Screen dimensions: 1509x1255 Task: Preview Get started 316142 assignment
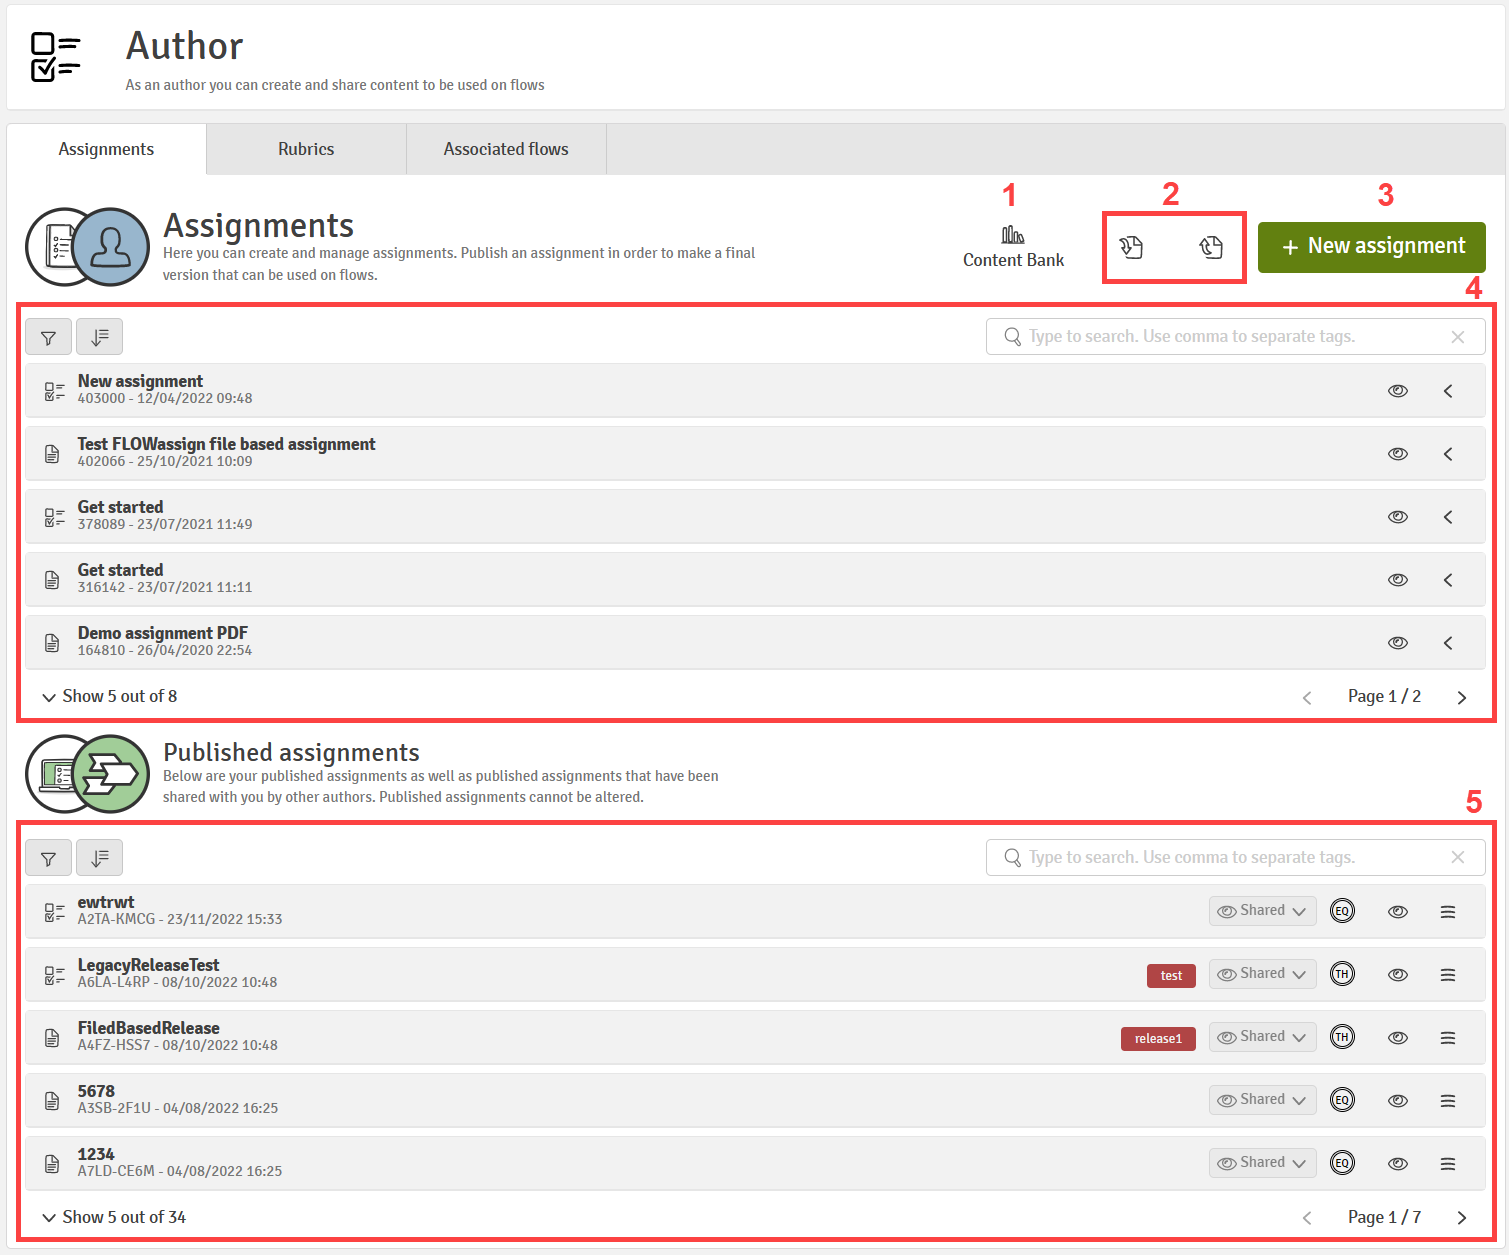pos(1398,580)
